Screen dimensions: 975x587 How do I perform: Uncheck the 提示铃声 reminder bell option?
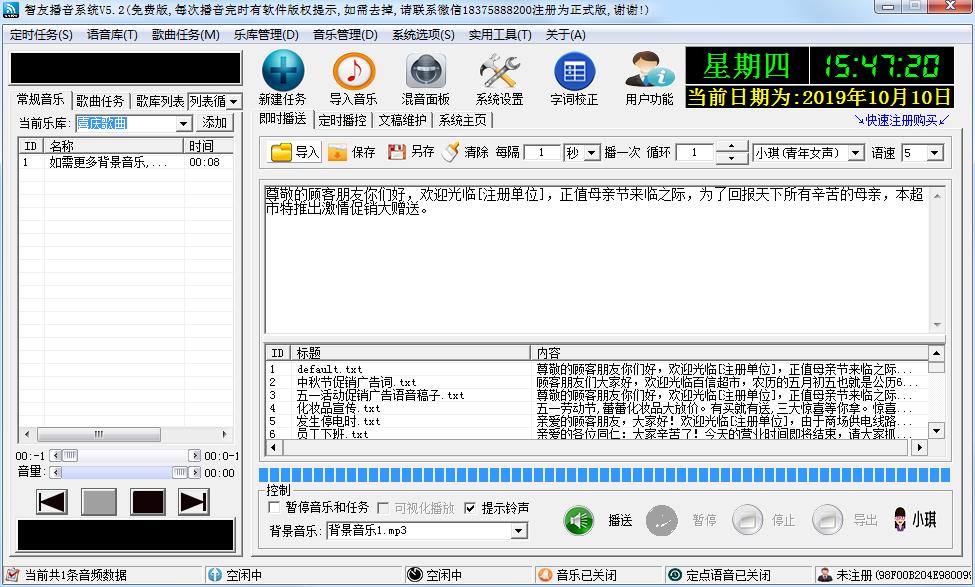coord(470,507)
